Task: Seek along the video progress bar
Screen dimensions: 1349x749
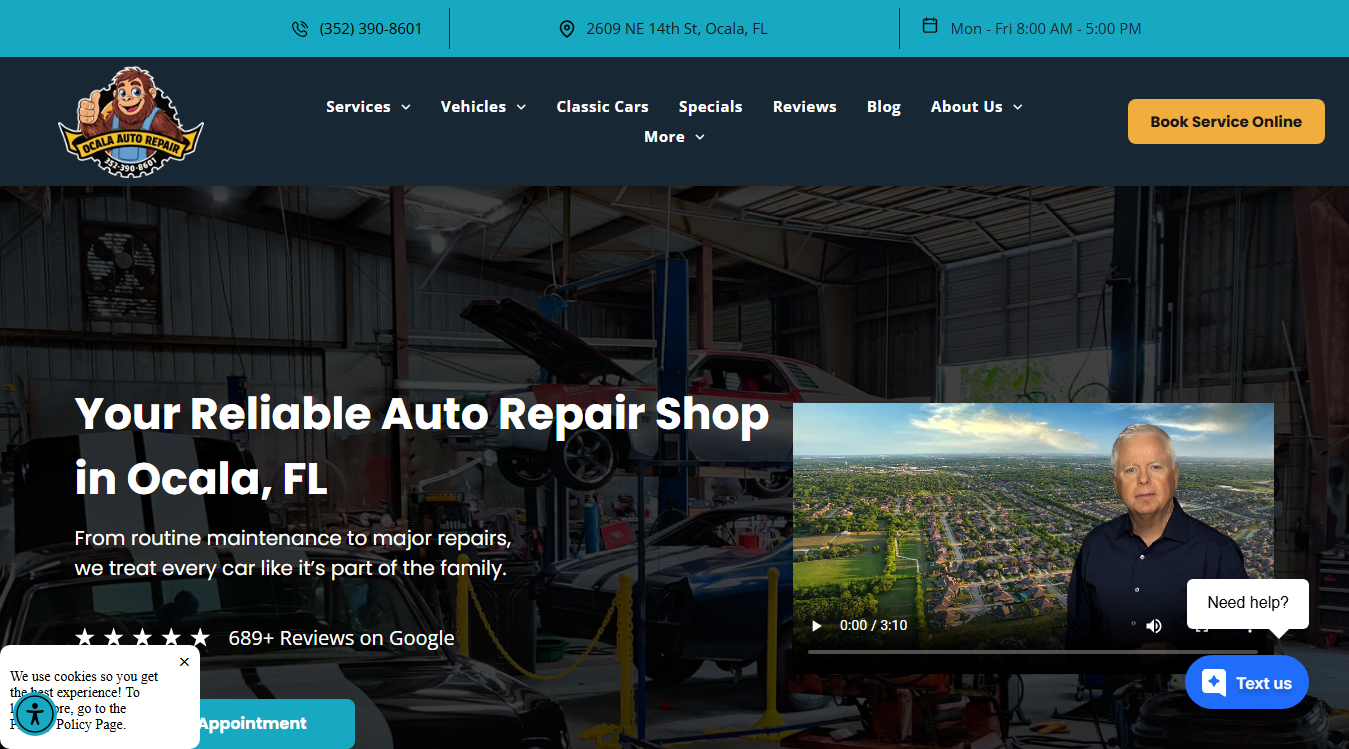Action: [x=1033, y=652]
